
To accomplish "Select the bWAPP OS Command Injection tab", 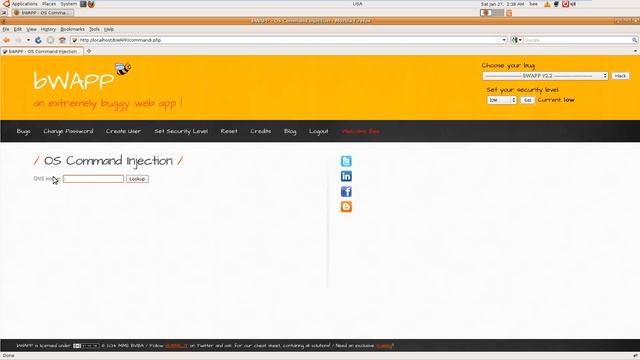I will tap(42, 51).
